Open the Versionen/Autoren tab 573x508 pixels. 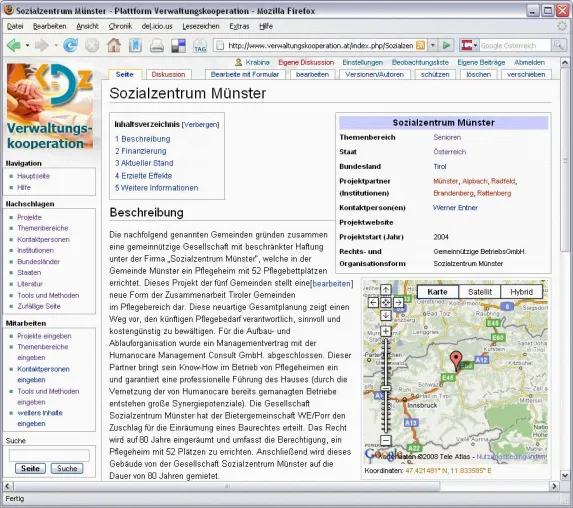tap(374, 75)
